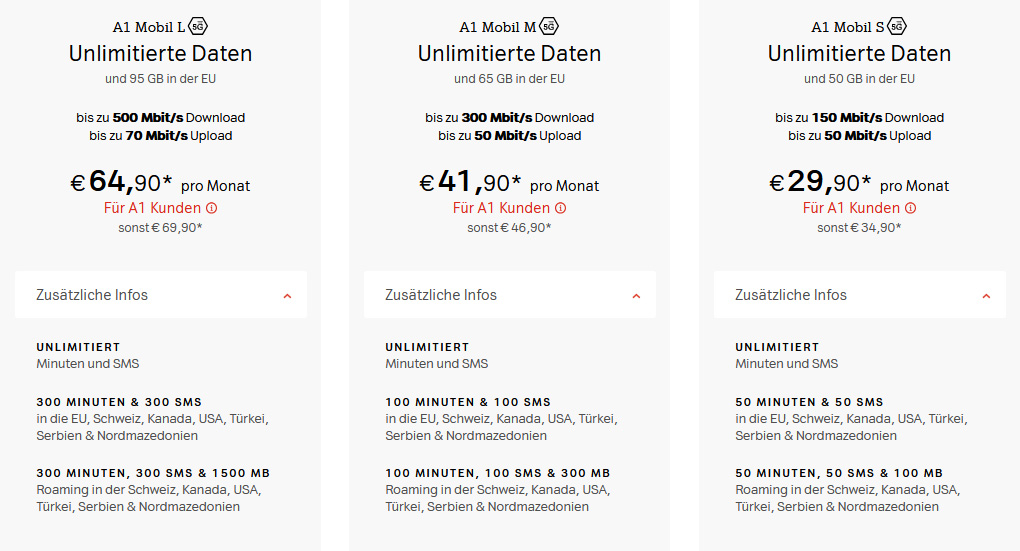Click the 5G badge next to A1 Mobil L
Screen dimensions: 1020x551
click(198, 27)
